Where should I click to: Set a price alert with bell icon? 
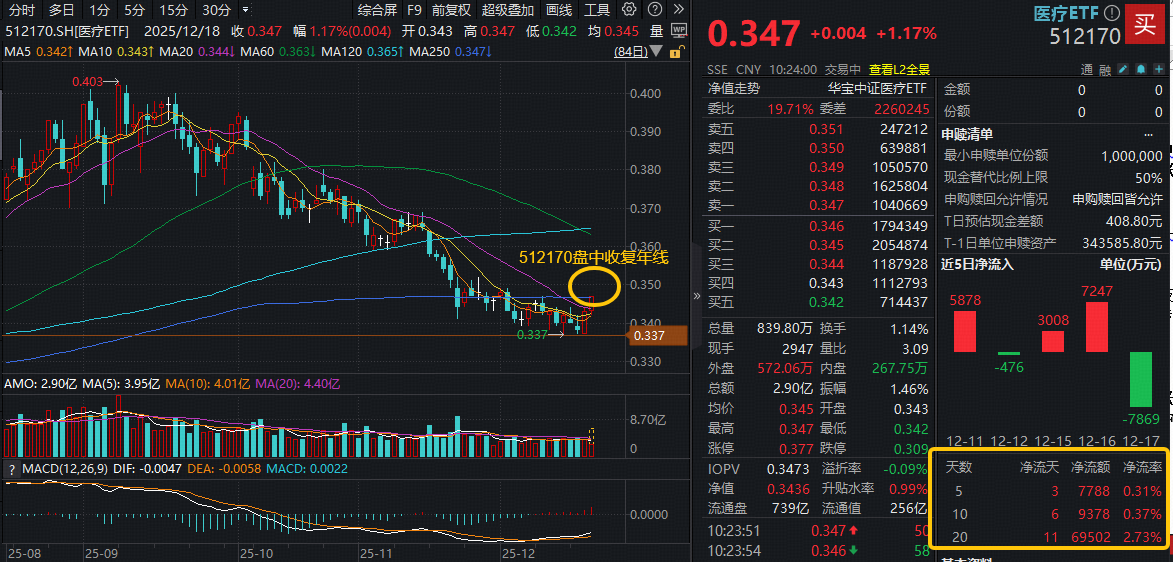coord(1140,70)
